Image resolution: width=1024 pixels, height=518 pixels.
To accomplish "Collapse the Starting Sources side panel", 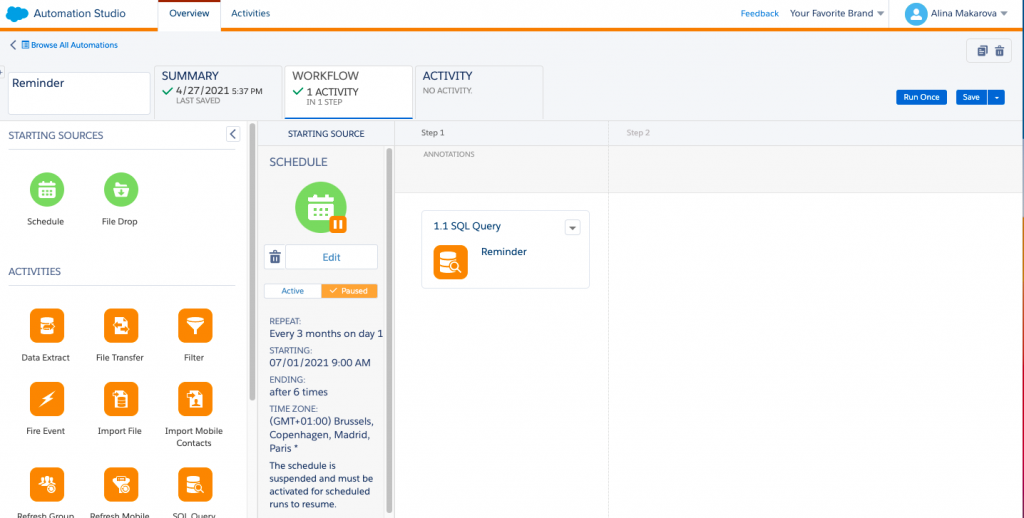I will tap(232, 134).
